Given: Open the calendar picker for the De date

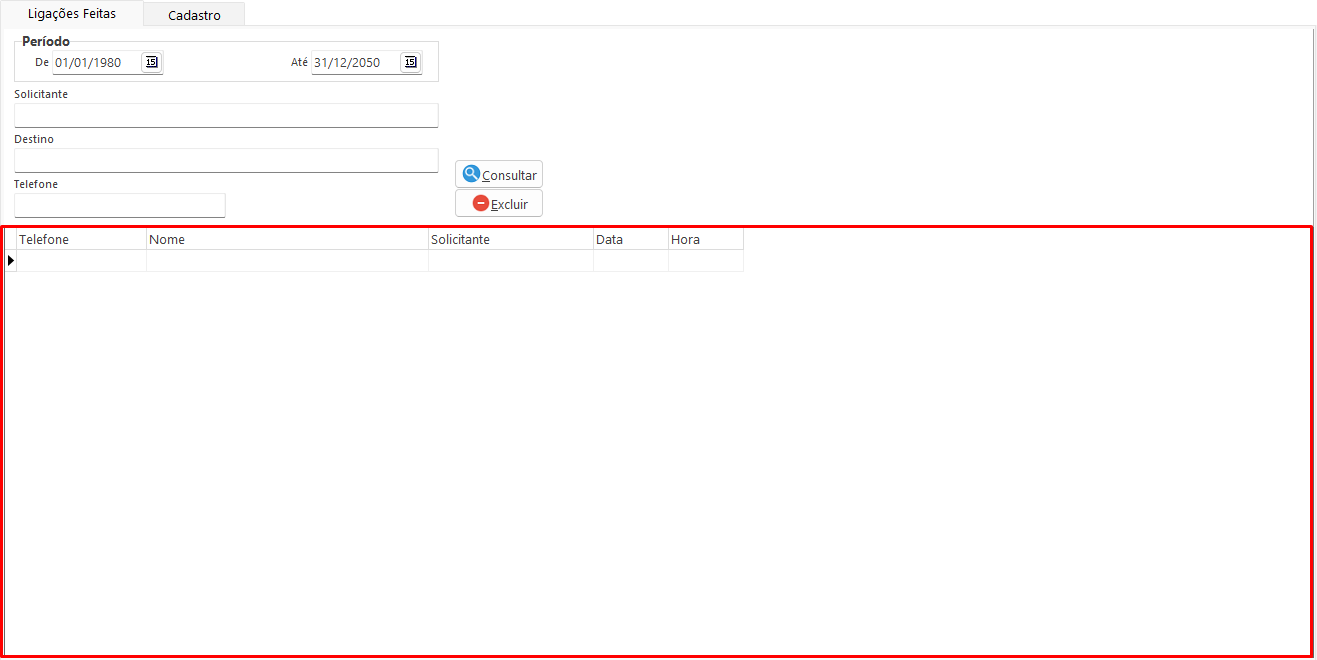Looking at the screenshot, I should tap(151, 62).
